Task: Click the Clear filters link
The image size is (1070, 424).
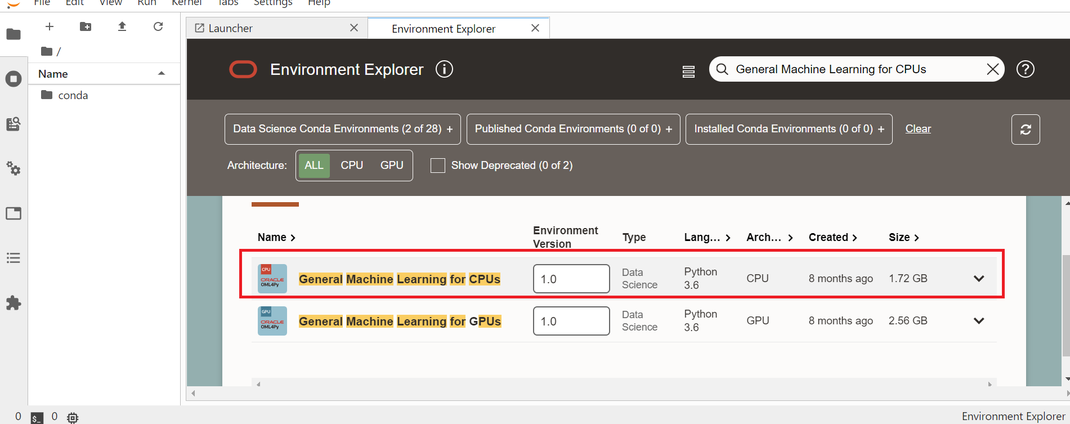Action: (x=918, y=129)
